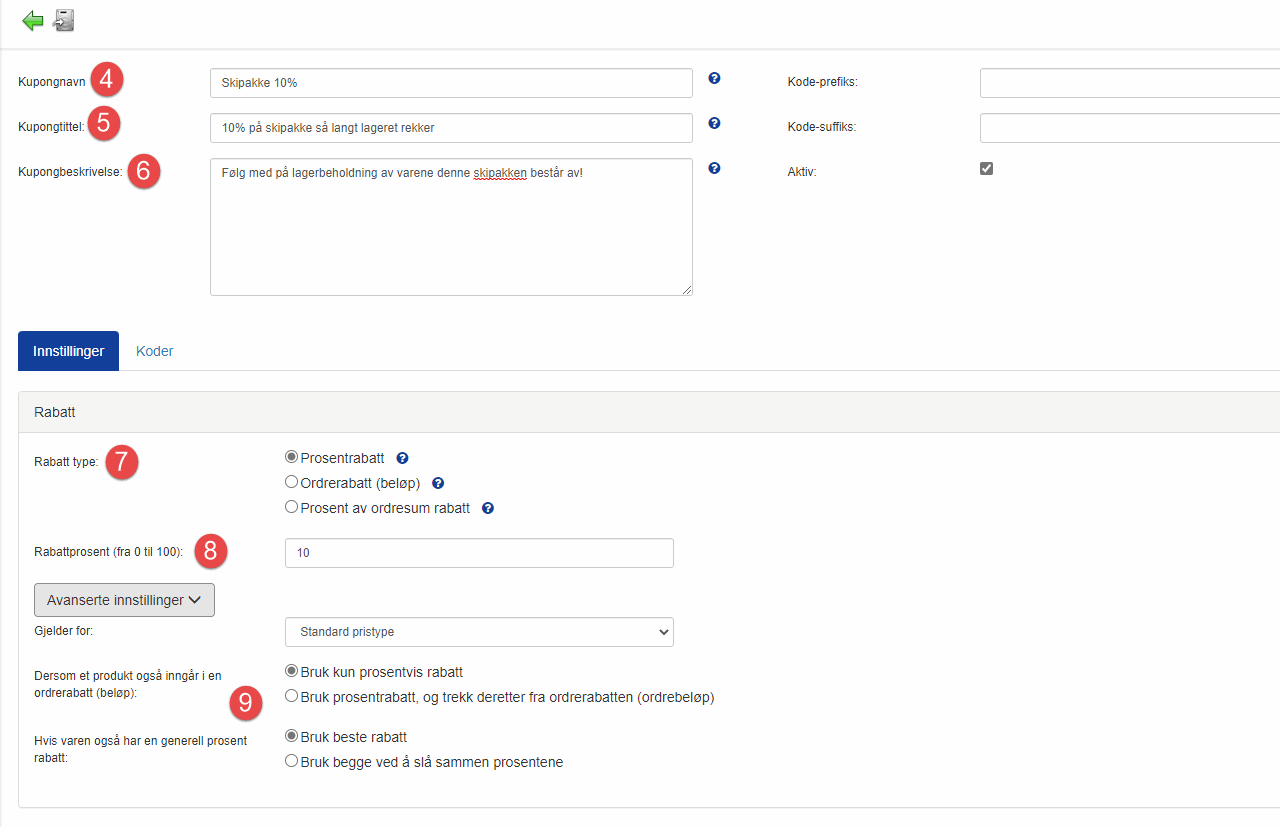Click the green back arrow icon
Image resolution: width=1280 pixels, height=827 pixels.
pyautogui.click(x=33, y=20)
